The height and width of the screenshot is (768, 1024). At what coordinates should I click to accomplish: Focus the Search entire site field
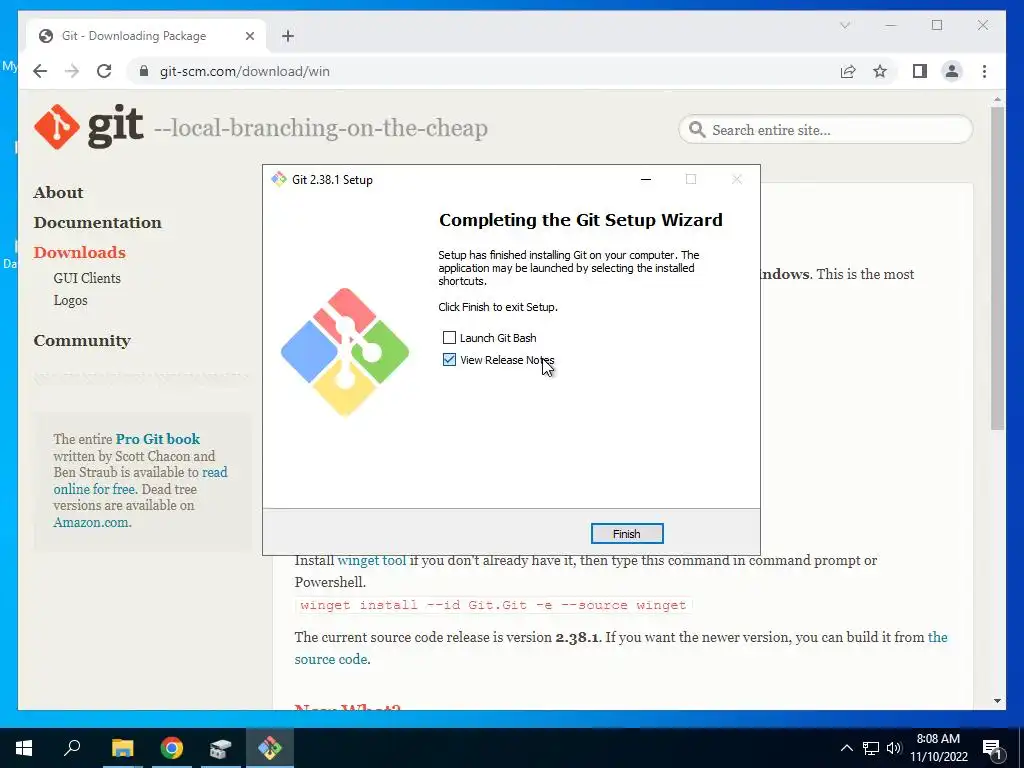click(825, 130)
